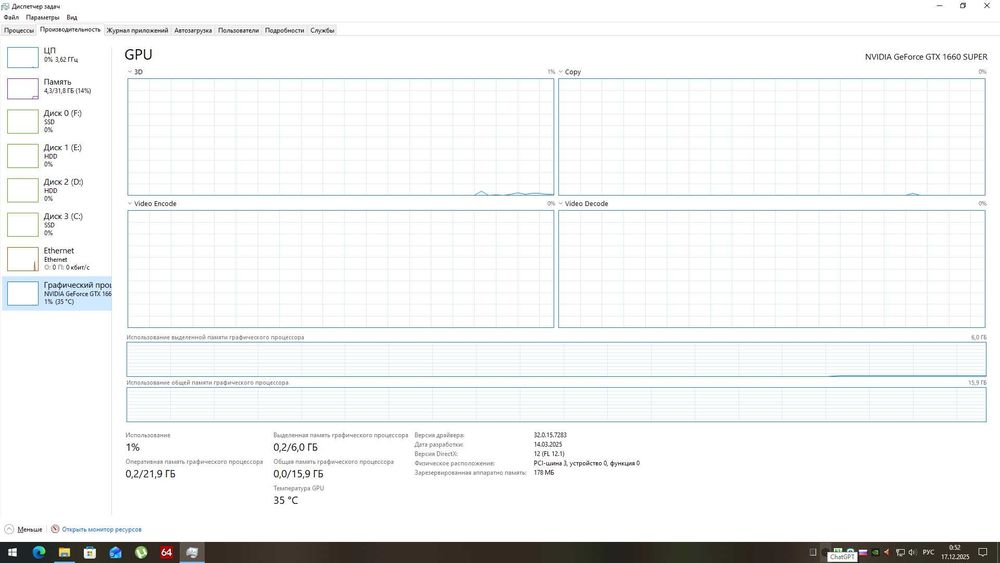Open the Процессы tab
Viewport: 1000px width, 563px height.
pyautogui.click(x=18, y=30)
